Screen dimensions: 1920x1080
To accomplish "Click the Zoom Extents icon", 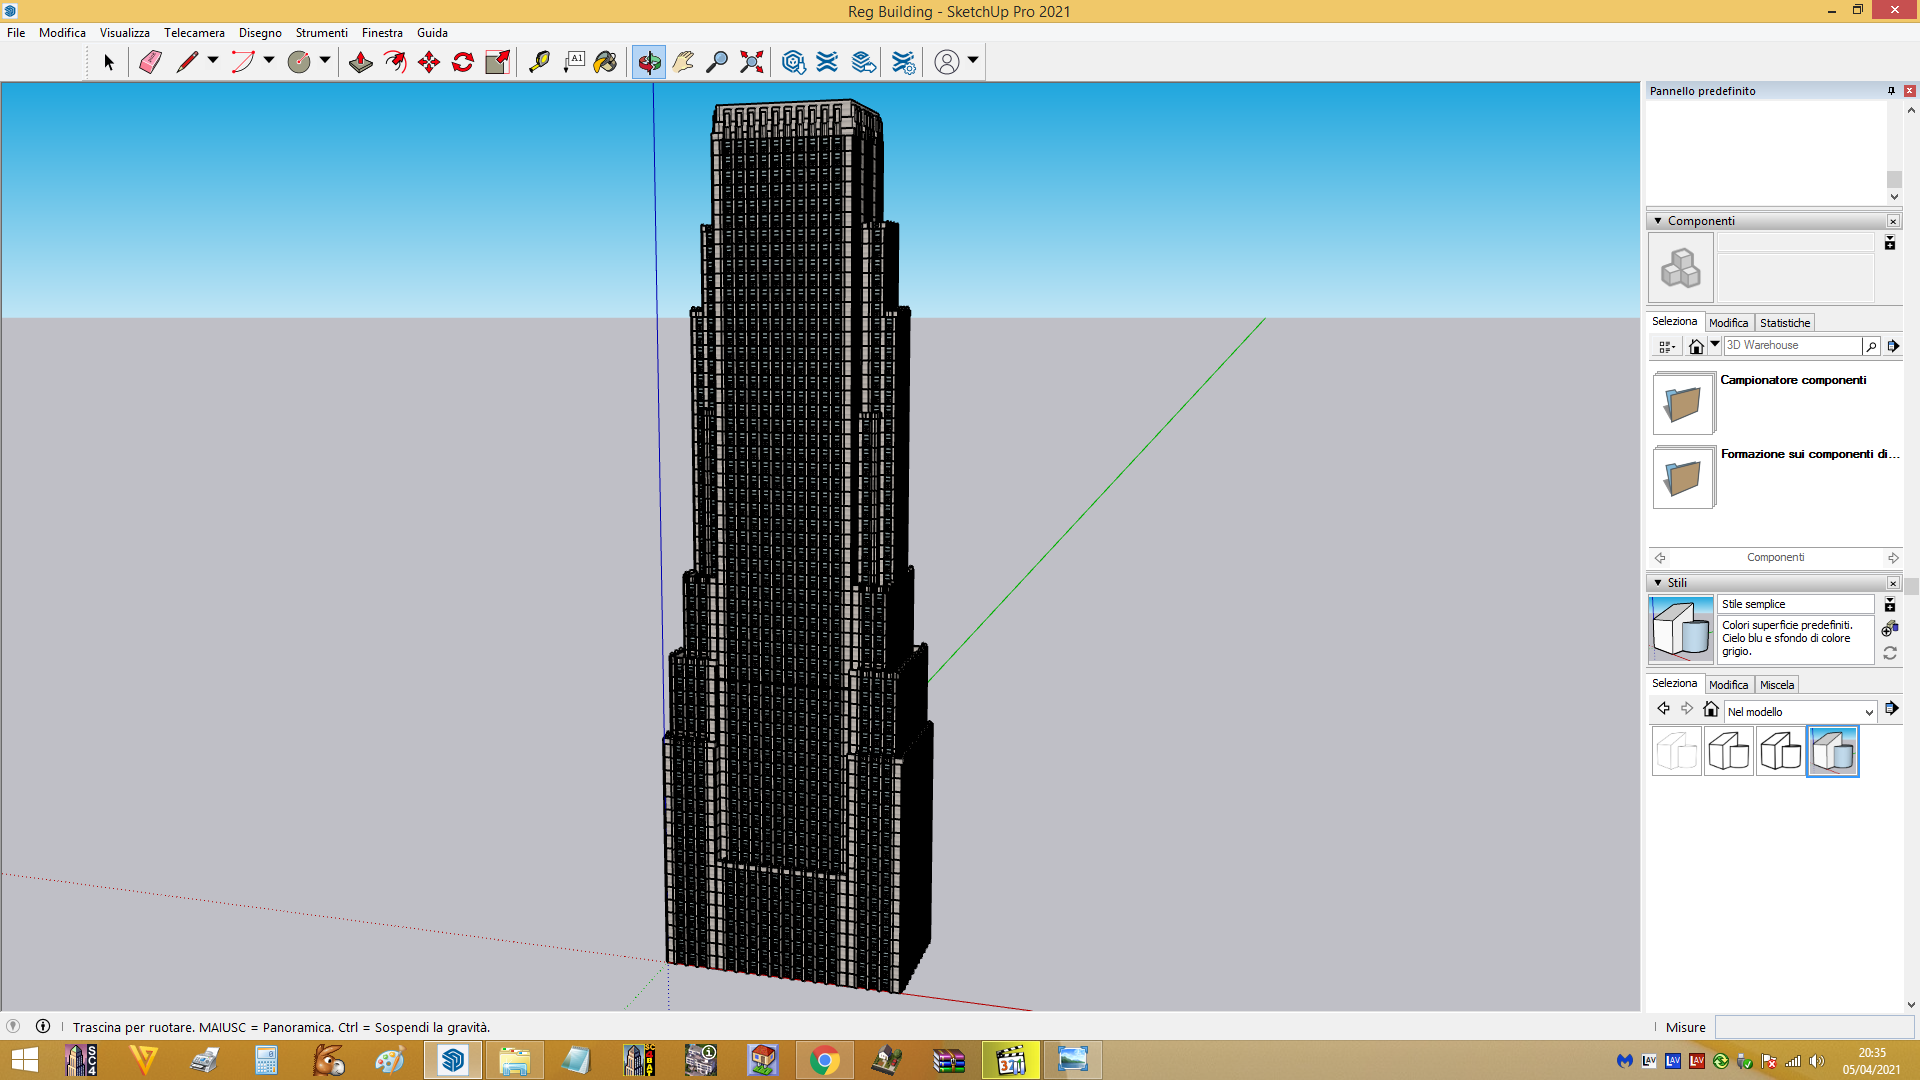I will coord(751,62).
